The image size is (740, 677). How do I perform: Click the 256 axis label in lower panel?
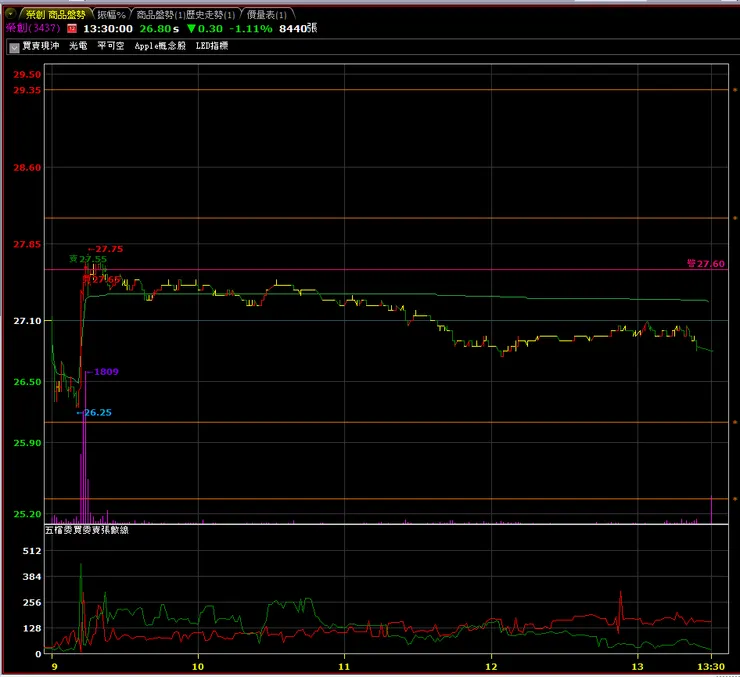(32, 602)
